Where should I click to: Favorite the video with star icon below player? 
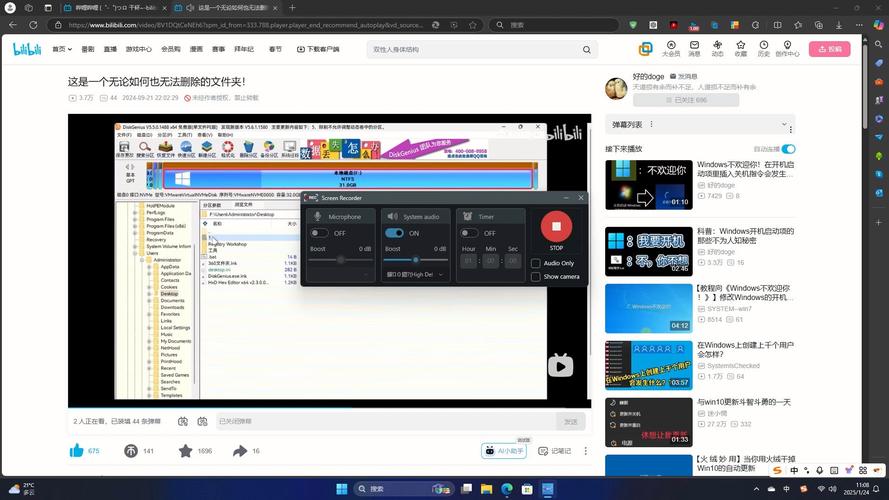(185, 451)
